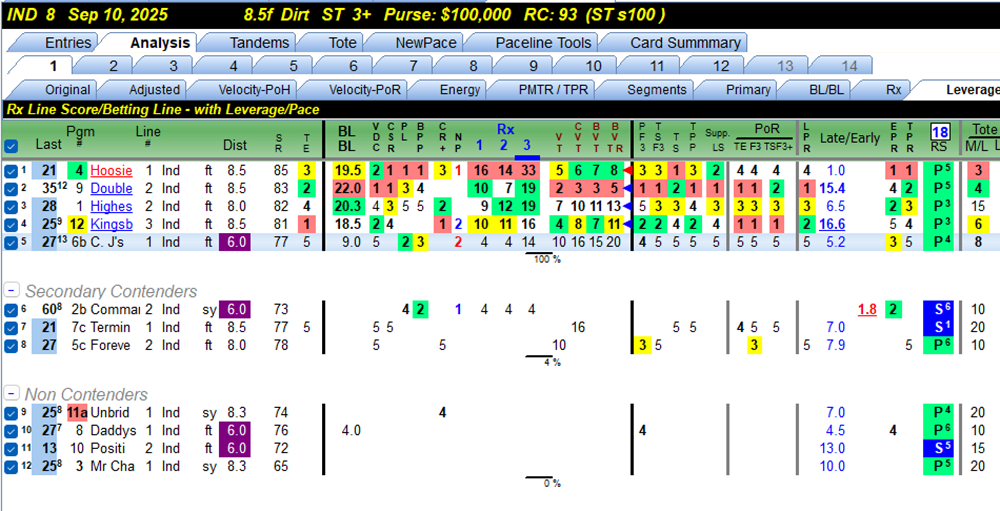
Task: Click the green P5 RS cell for Hoosie
Action: [939, 171]
